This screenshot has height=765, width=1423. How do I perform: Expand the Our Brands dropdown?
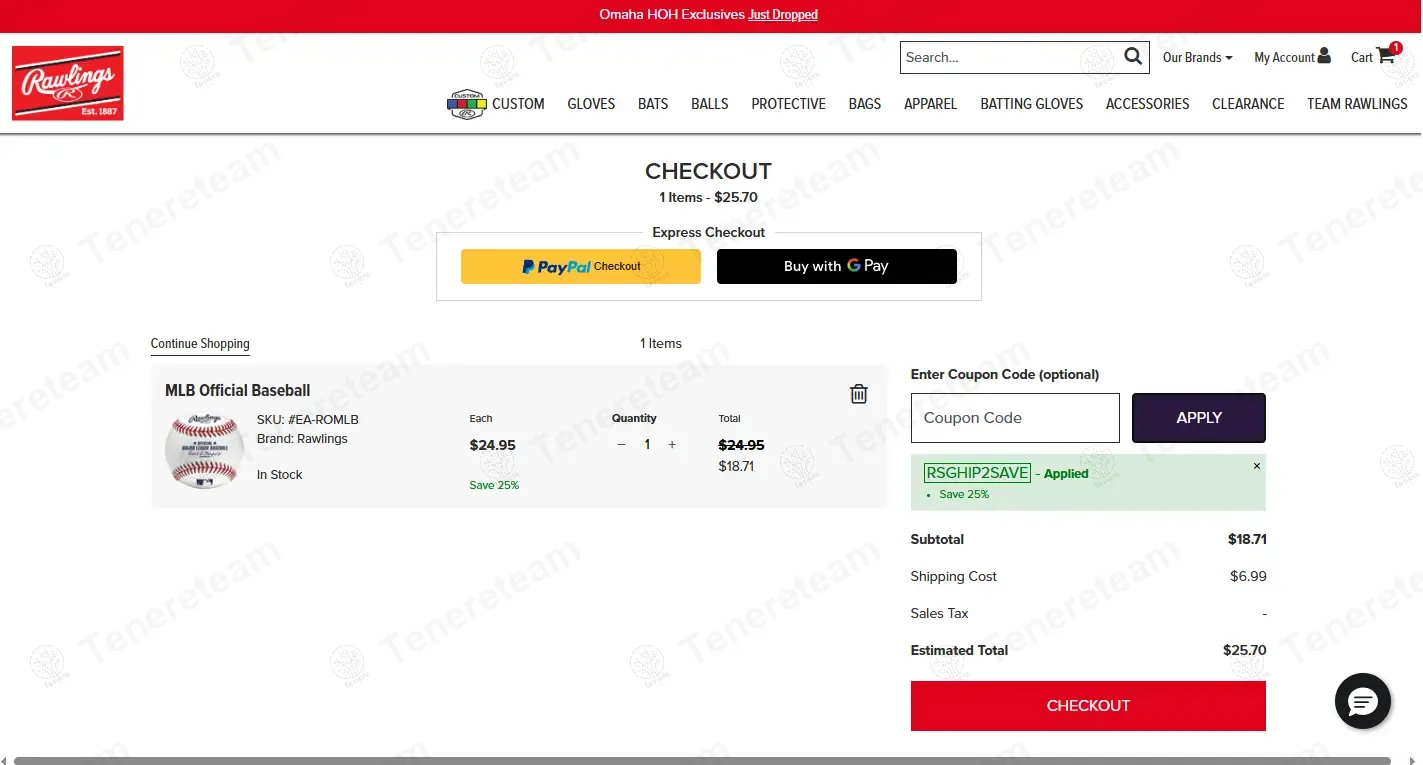click(x=1197, y=57)
